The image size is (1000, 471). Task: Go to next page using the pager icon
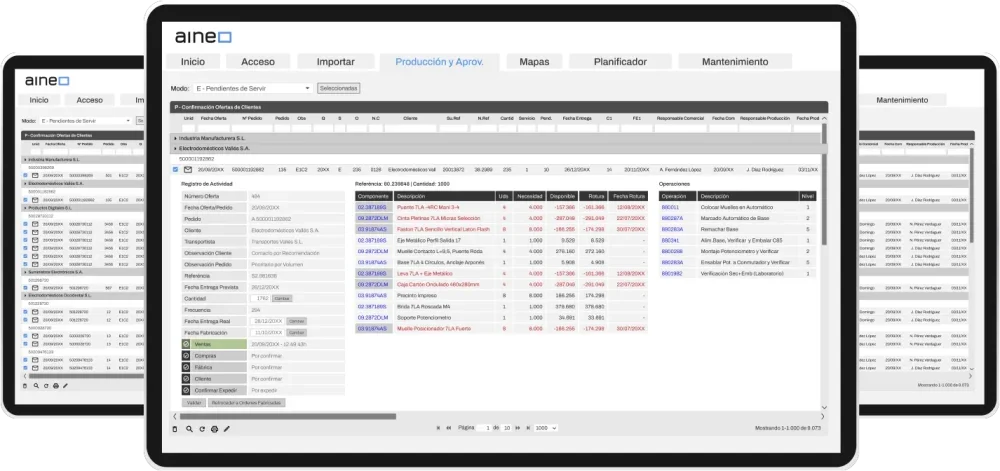point(517,428)
